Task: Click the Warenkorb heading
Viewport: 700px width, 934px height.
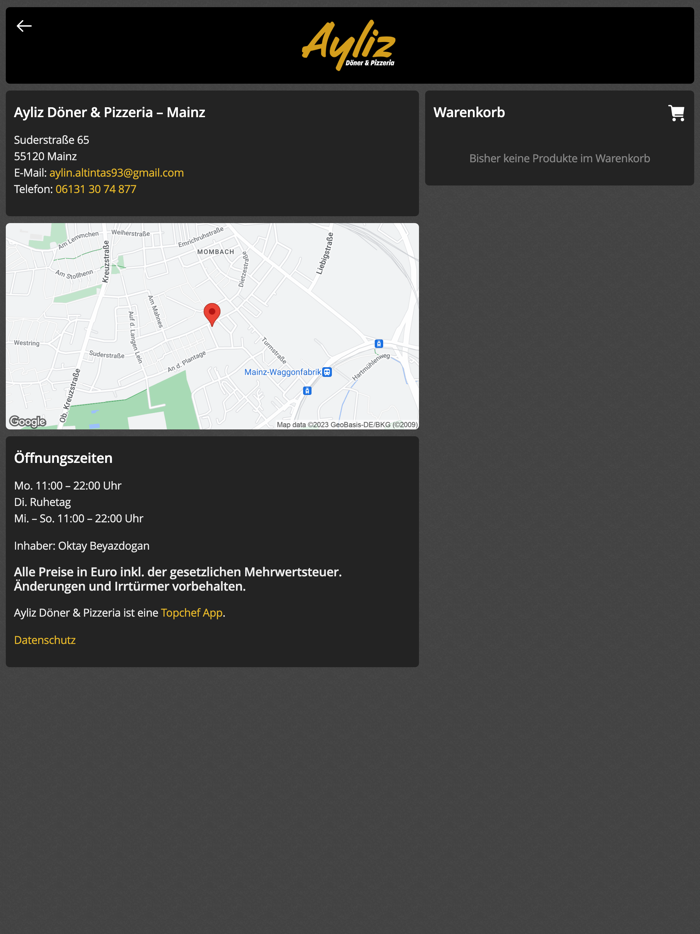Action: 469,113
